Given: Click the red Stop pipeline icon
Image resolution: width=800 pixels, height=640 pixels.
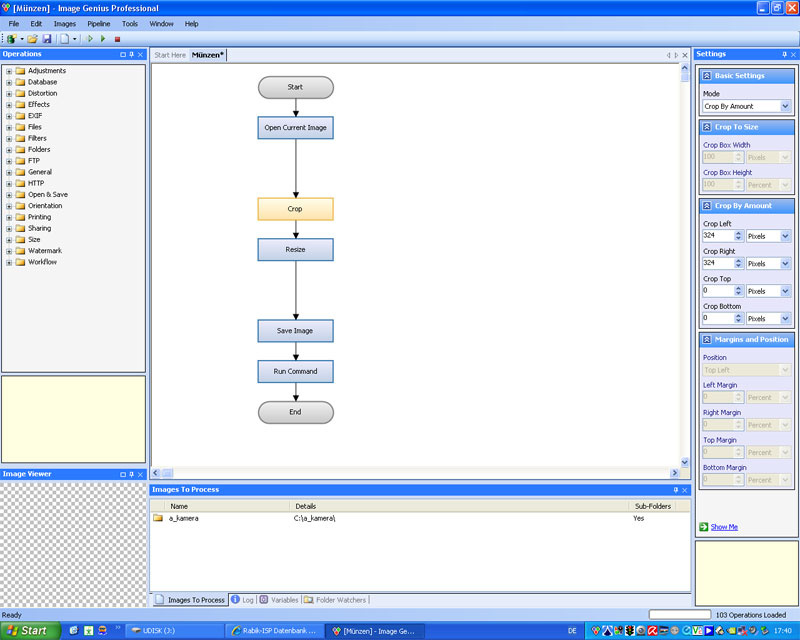Looking at the screenshot, I should point(117,39).
